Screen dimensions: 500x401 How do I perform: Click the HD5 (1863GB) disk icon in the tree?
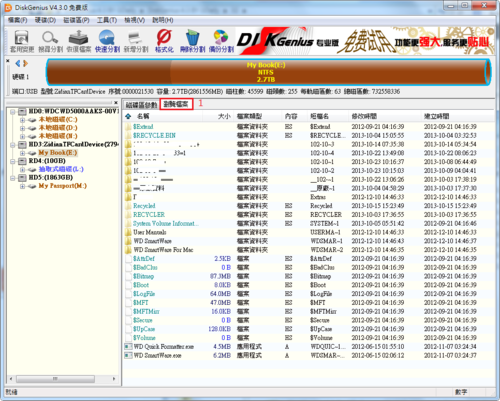click(x=22, y=178)
